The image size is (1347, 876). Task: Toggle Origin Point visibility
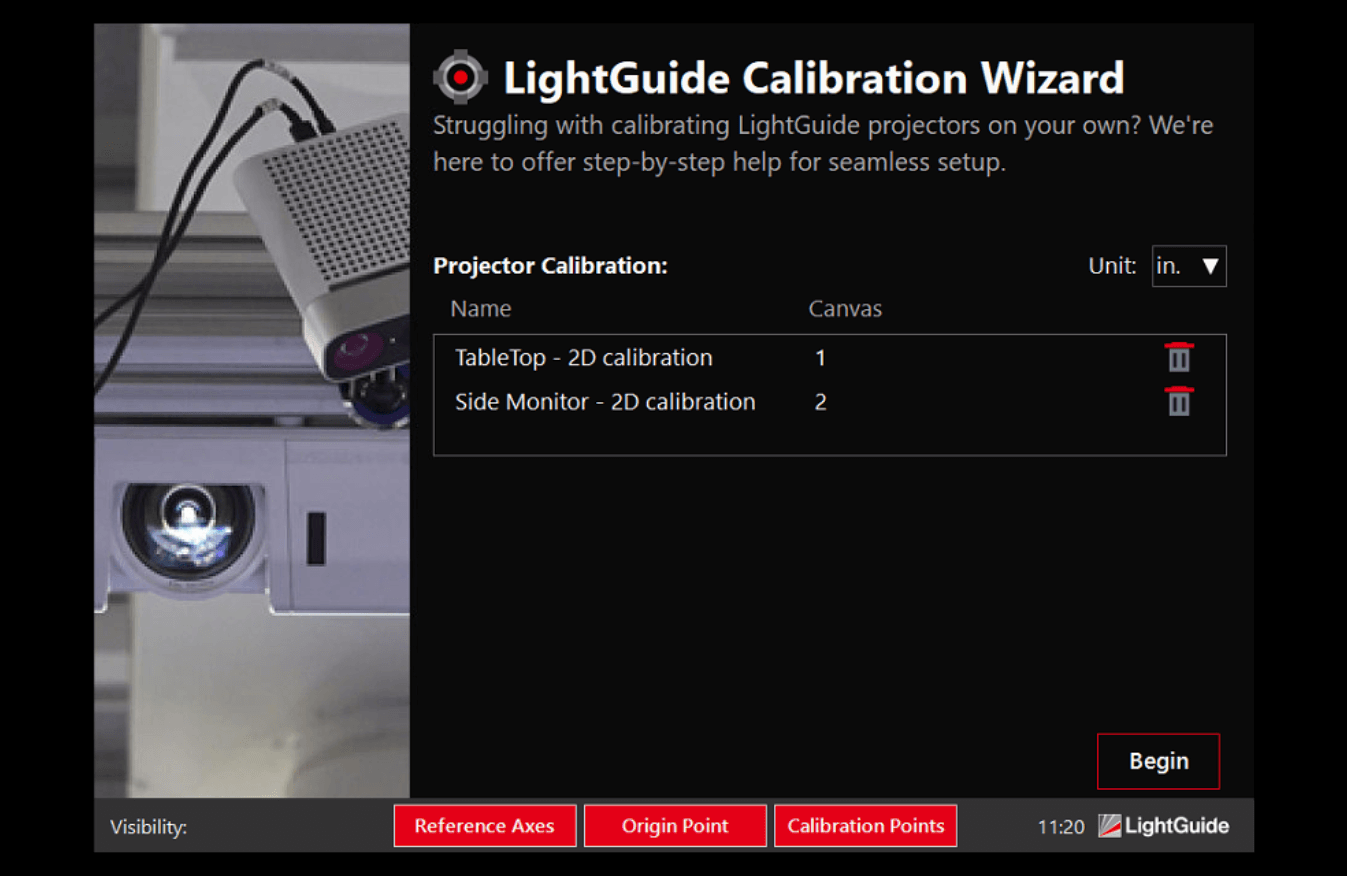(x=675, y=826)
